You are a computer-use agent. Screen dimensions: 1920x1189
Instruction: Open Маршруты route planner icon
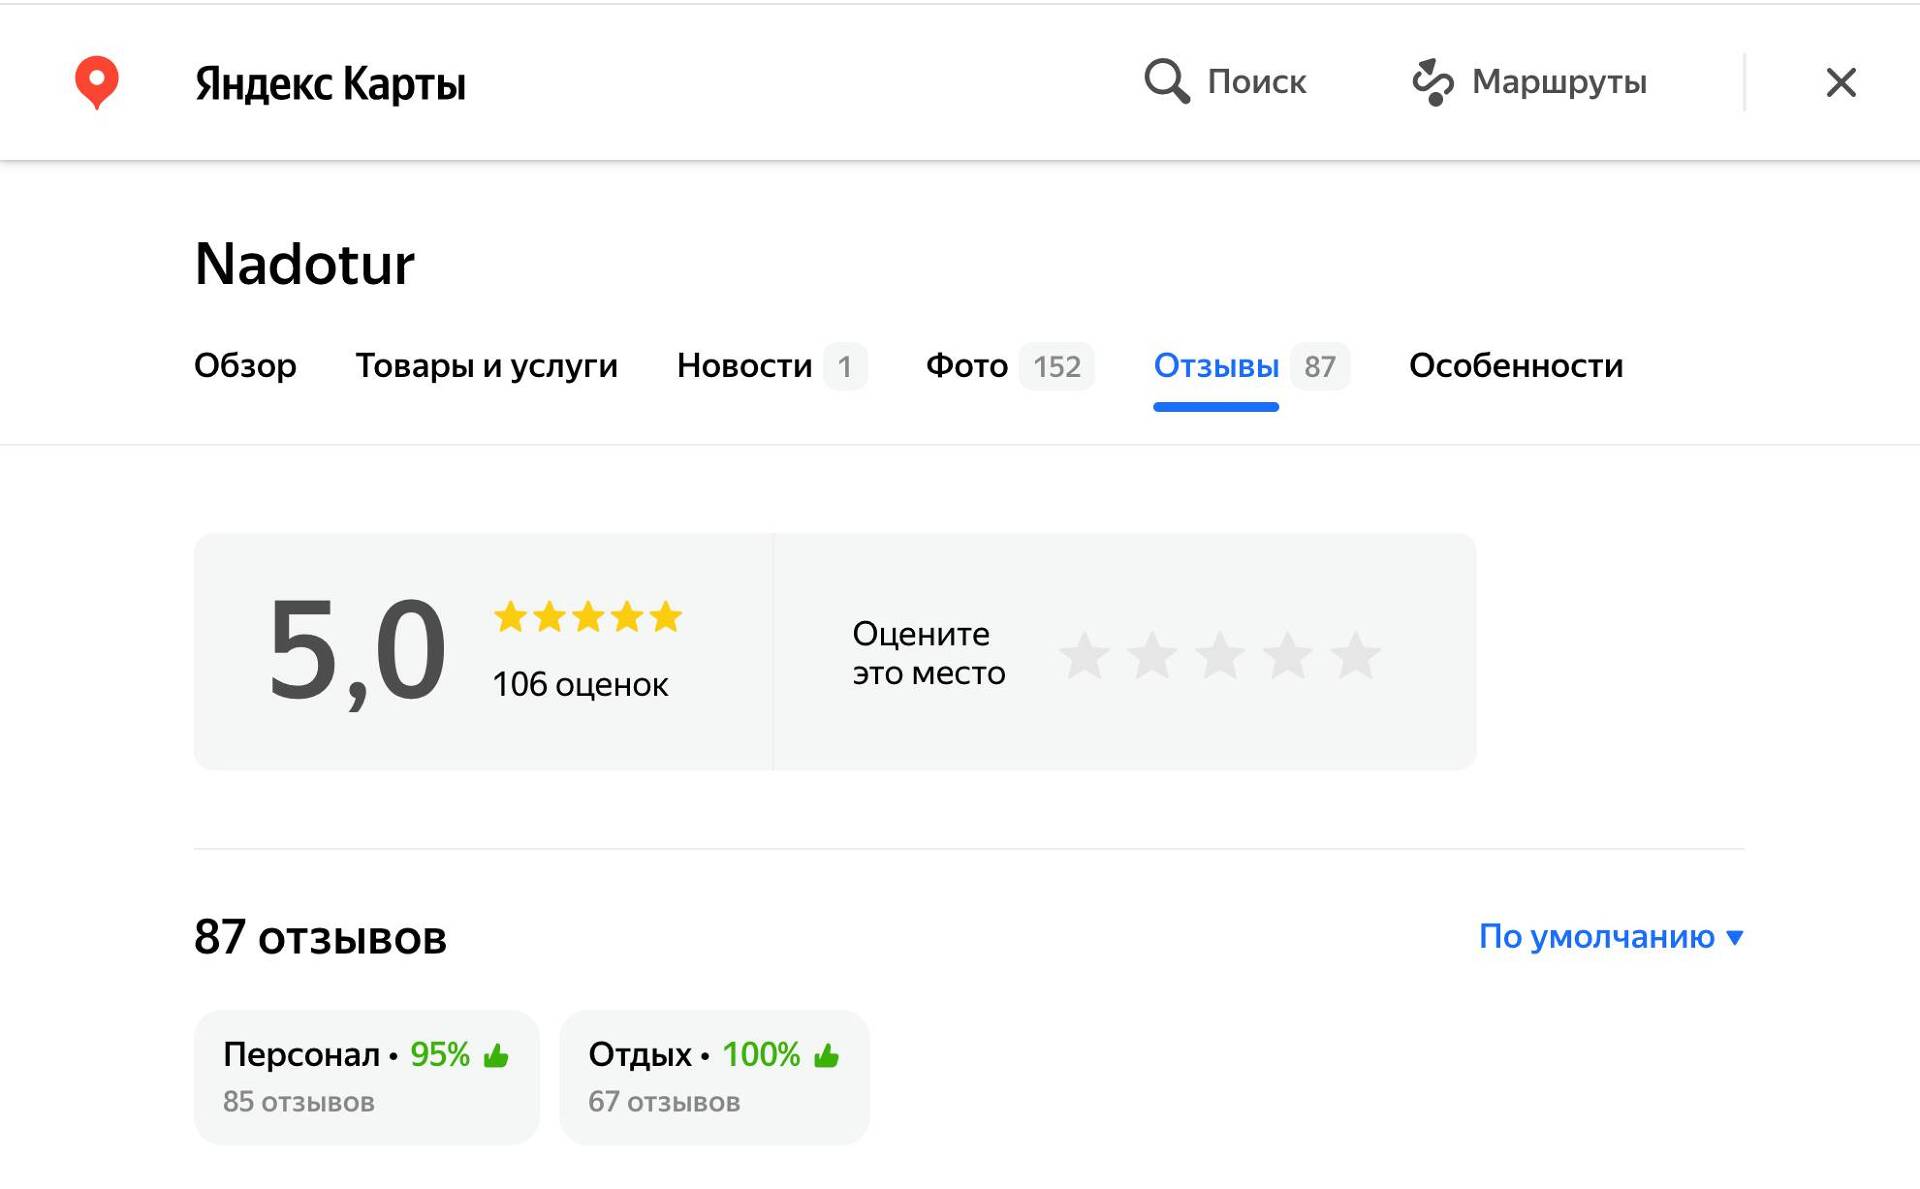(1432, 81)
